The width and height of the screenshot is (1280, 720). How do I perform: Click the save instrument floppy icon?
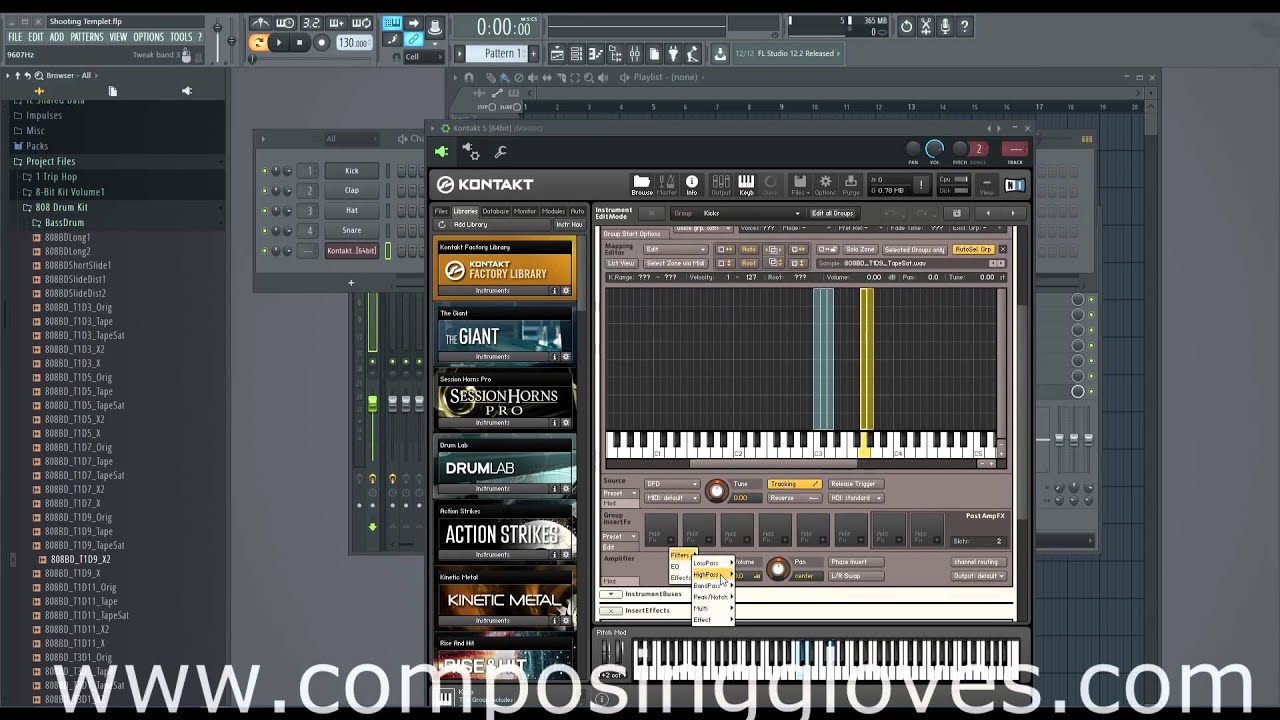tap(956, 213)
